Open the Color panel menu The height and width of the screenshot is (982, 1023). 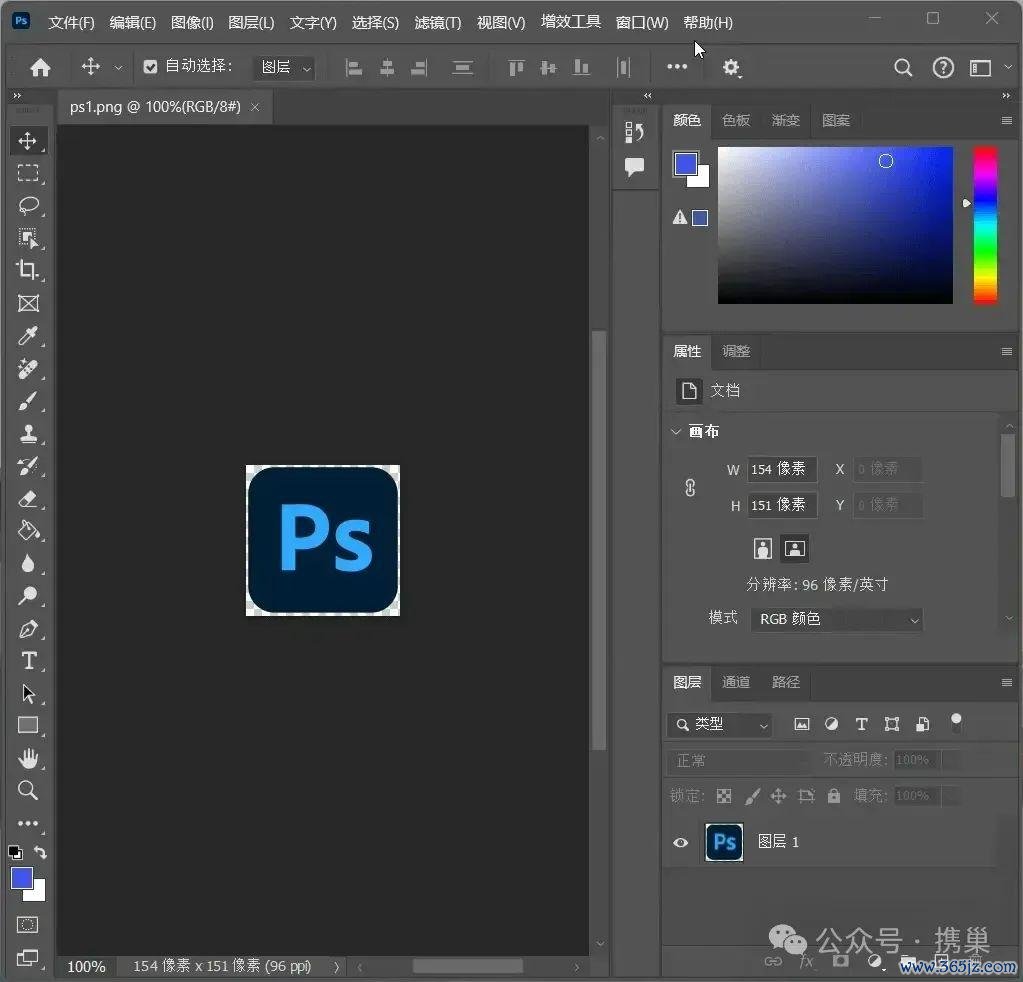click(1006, 121)
